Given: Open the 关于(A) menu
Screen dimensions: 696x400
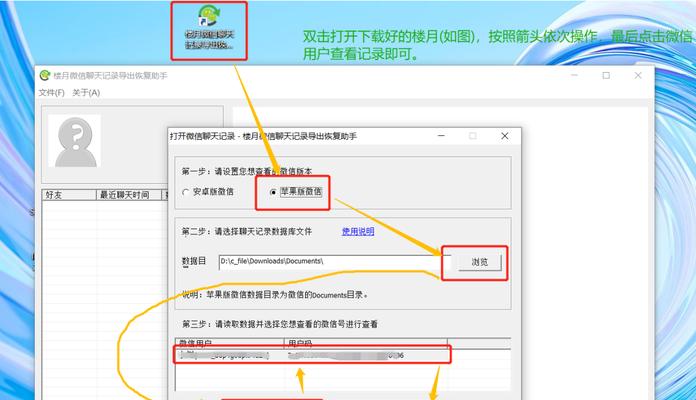Looking at the screenshot, I should point(86,93).
